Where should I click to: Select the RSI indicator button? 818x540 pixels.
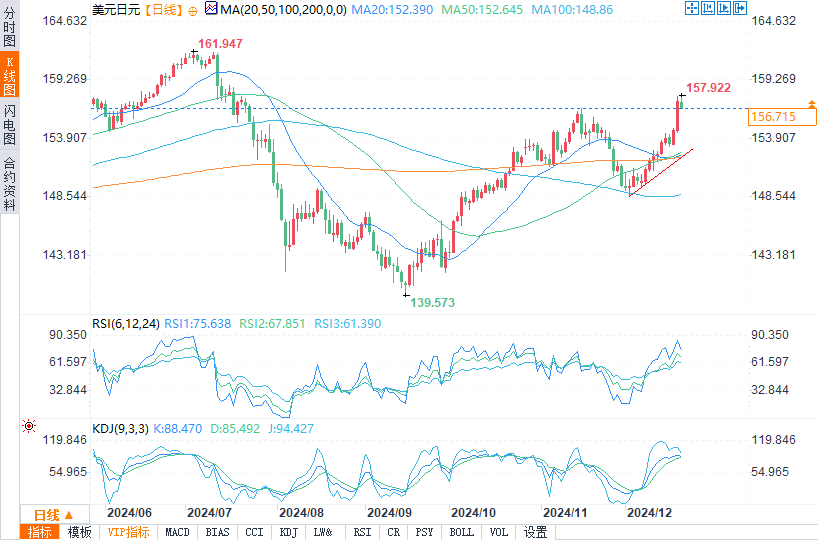(362, 532)
